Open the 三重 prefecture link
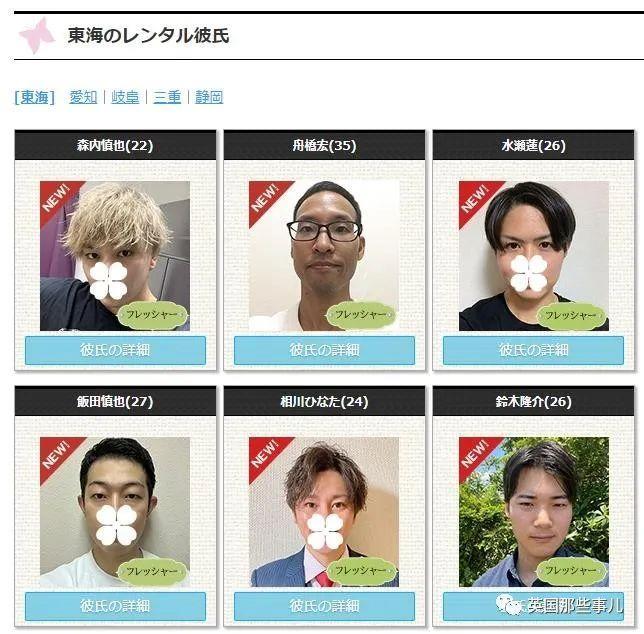 tap(167, 97)
